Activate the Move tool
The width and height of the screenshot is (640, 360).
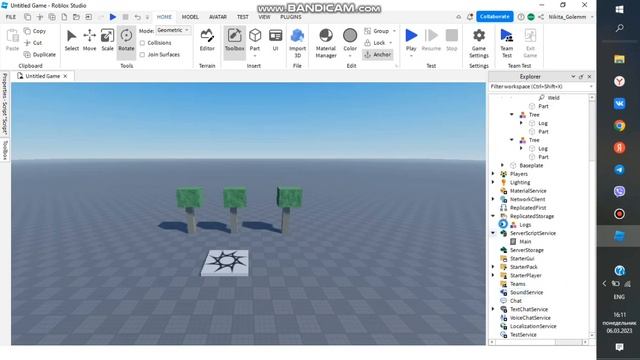89,40
